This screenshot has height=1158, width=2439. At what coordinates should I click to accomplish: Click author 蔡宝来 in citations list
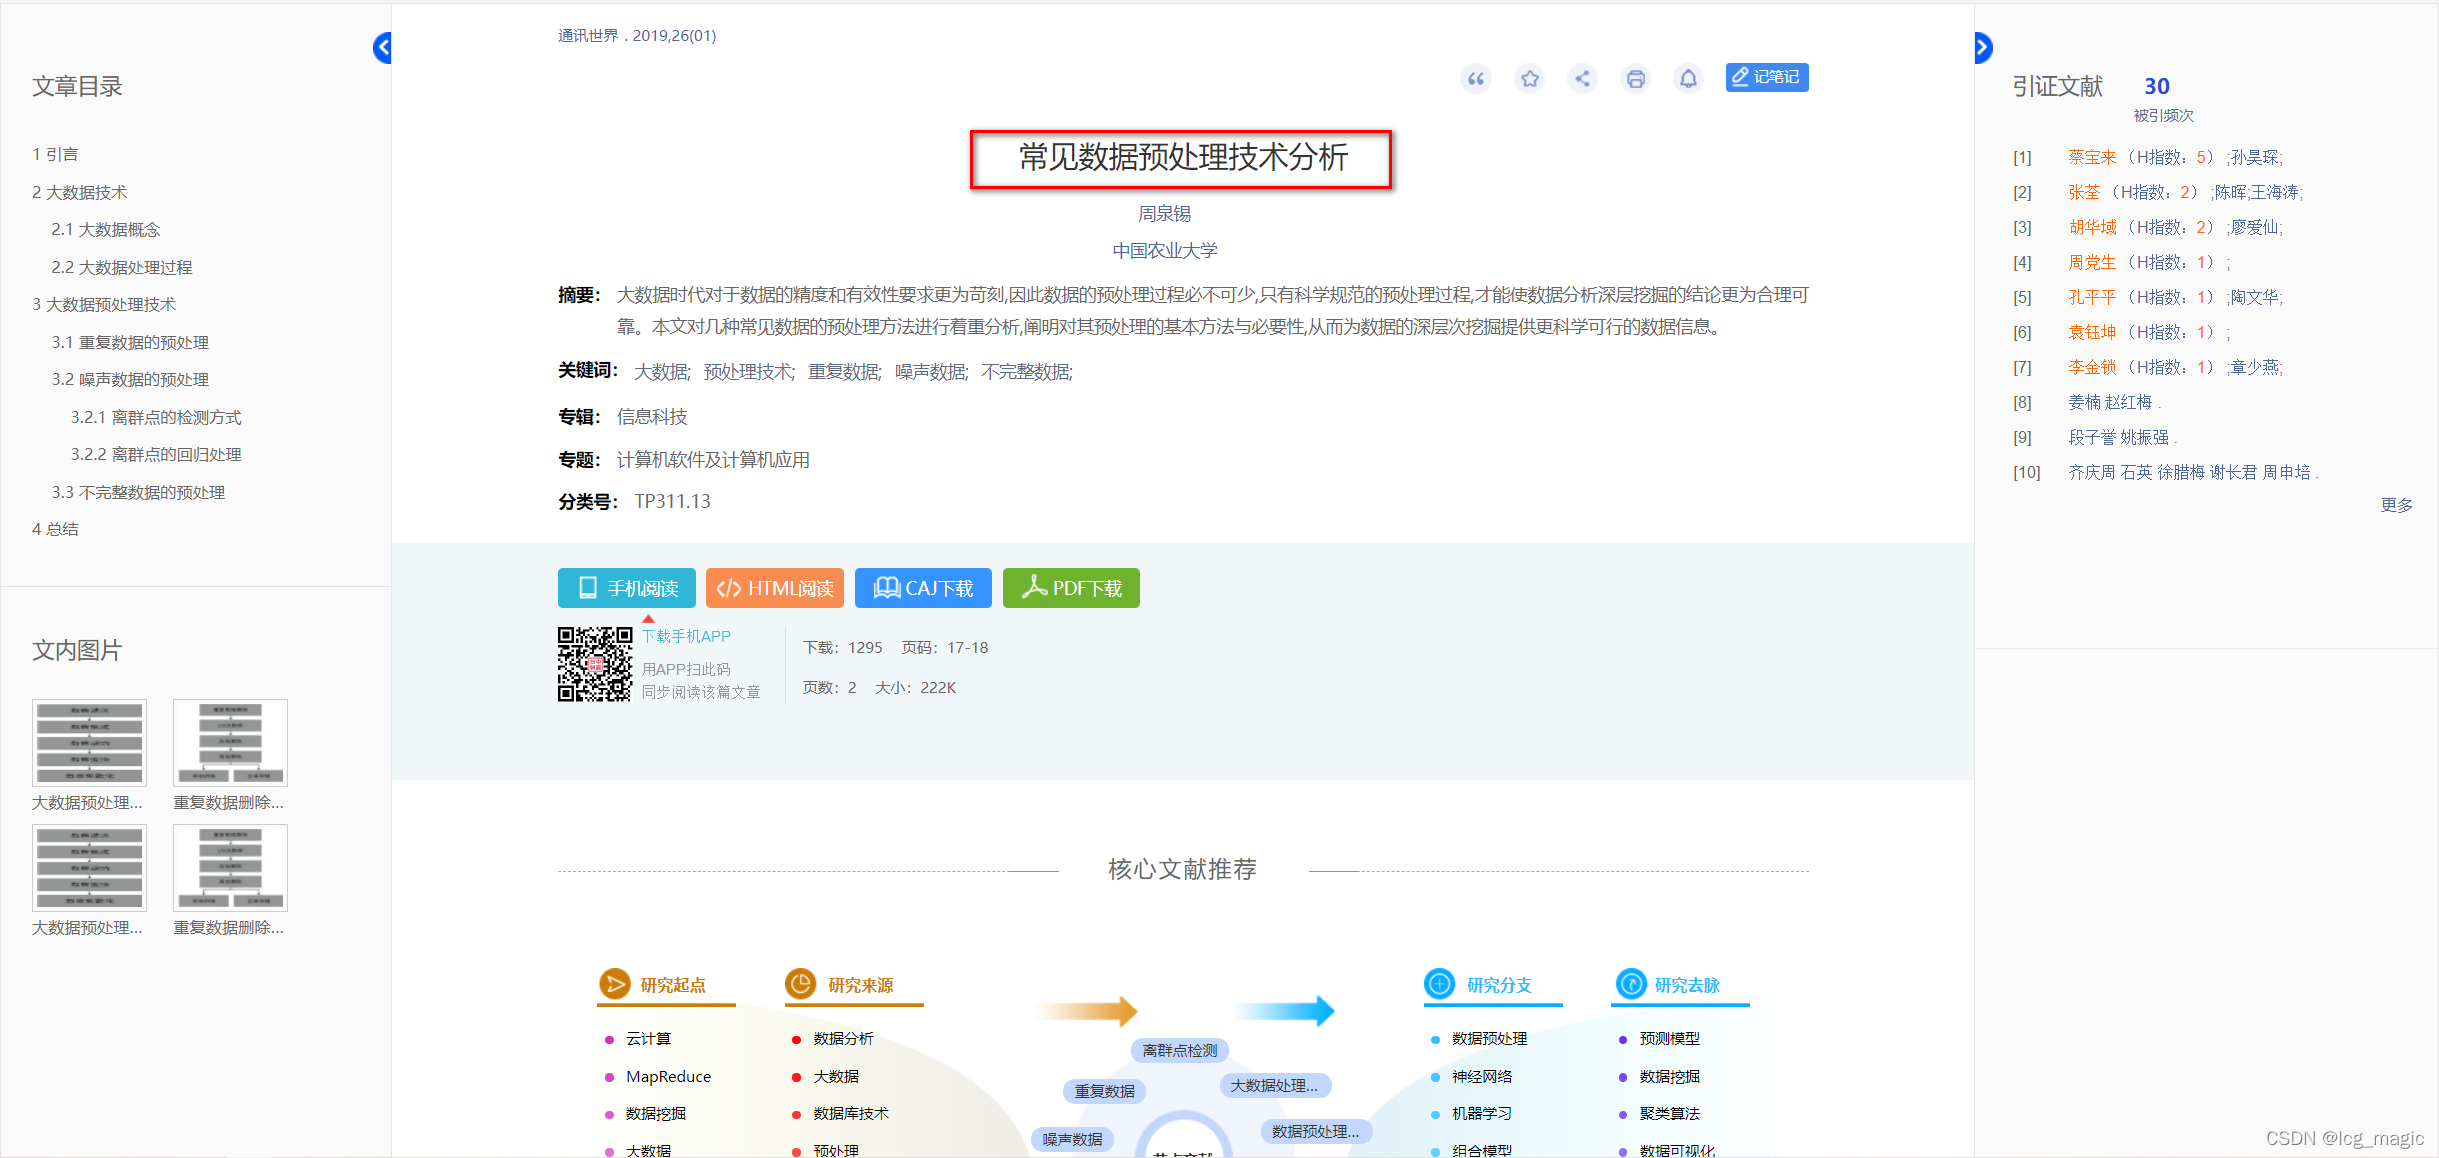tap(2092, 157)
